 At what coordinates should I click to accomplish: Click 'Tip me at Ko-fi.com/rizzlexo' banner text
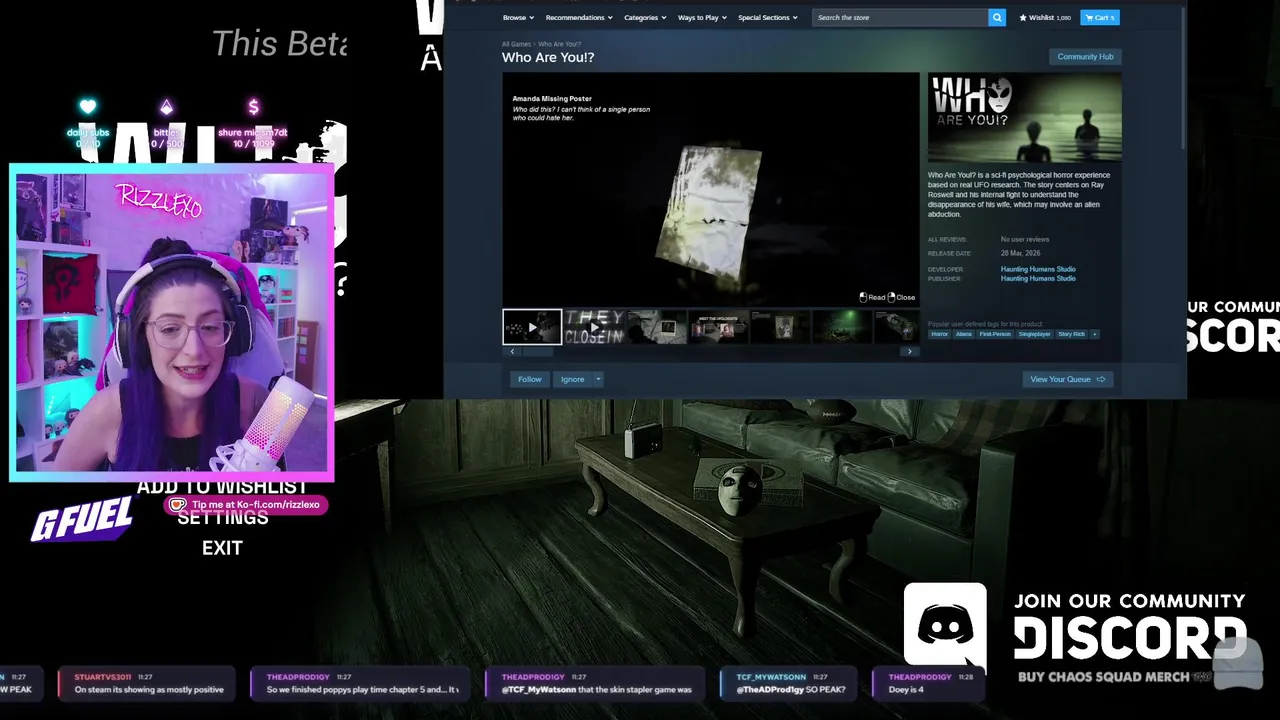pyautogui.click(x=255, y=505)
